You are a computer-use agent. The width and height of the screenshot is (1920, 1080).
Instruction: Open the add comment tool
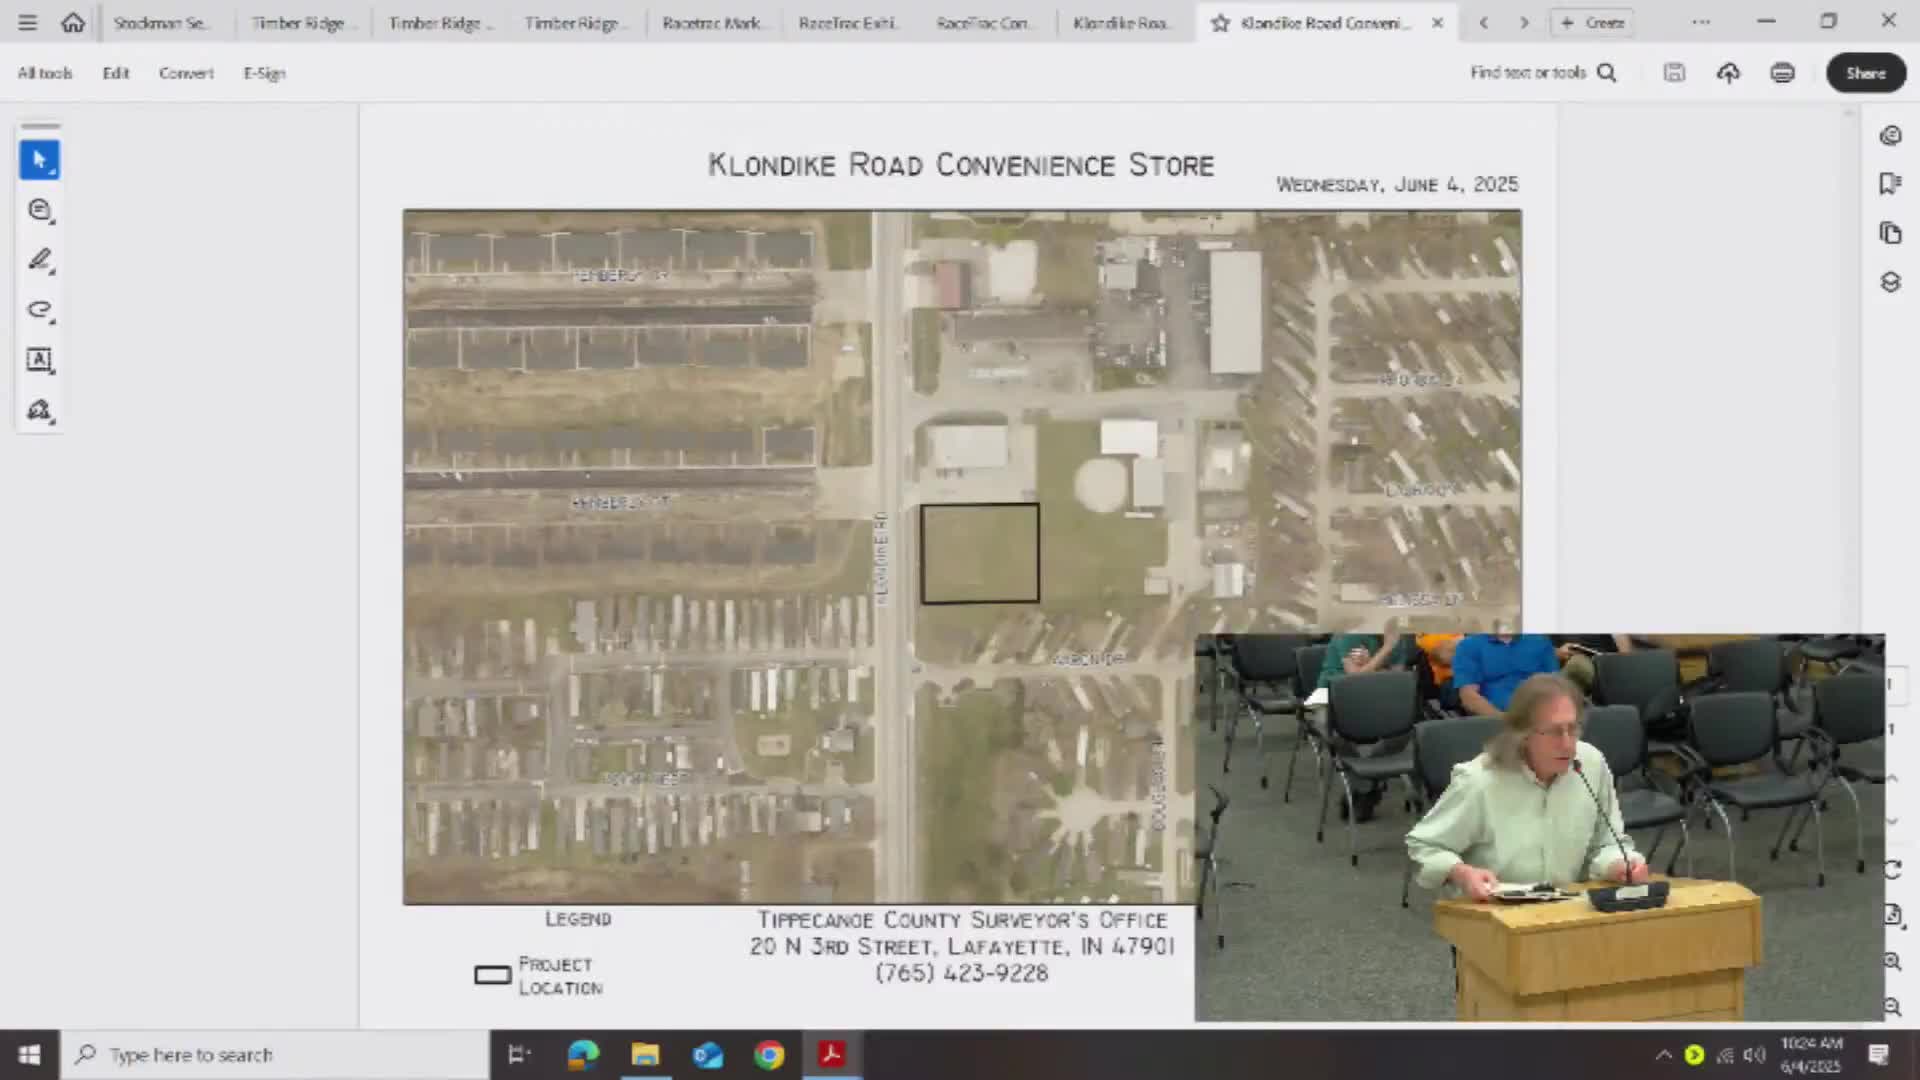[x=39, y=210]
